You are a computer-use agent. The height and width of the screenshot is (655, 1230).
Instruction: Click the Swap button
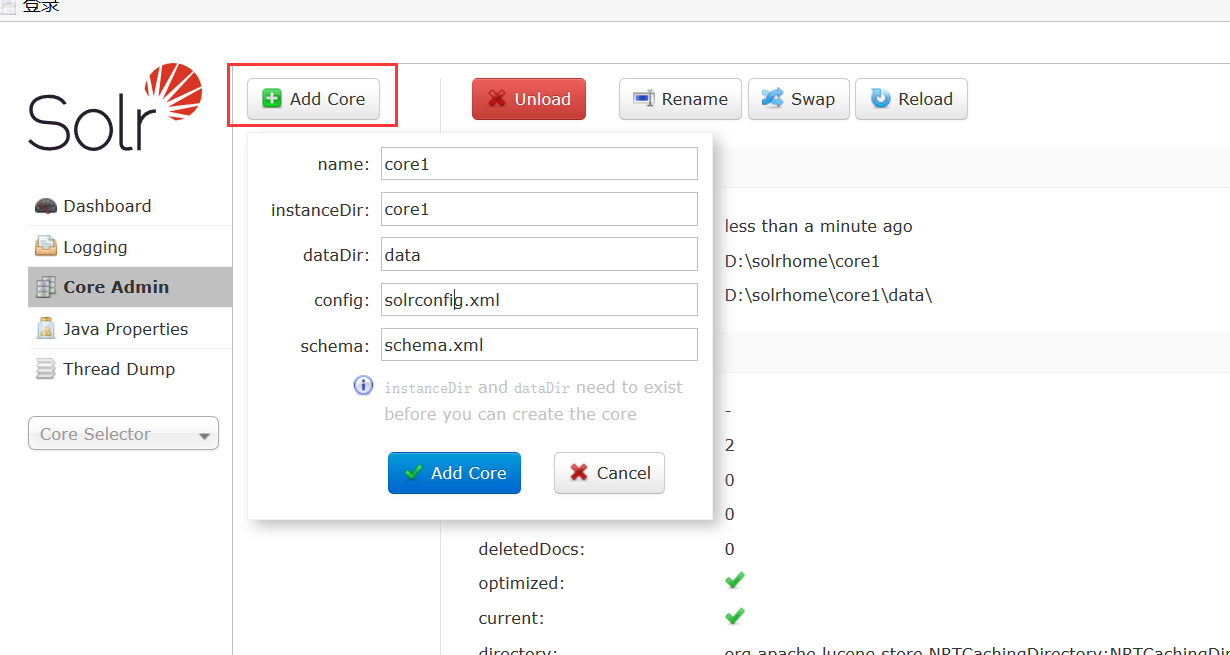798,99
